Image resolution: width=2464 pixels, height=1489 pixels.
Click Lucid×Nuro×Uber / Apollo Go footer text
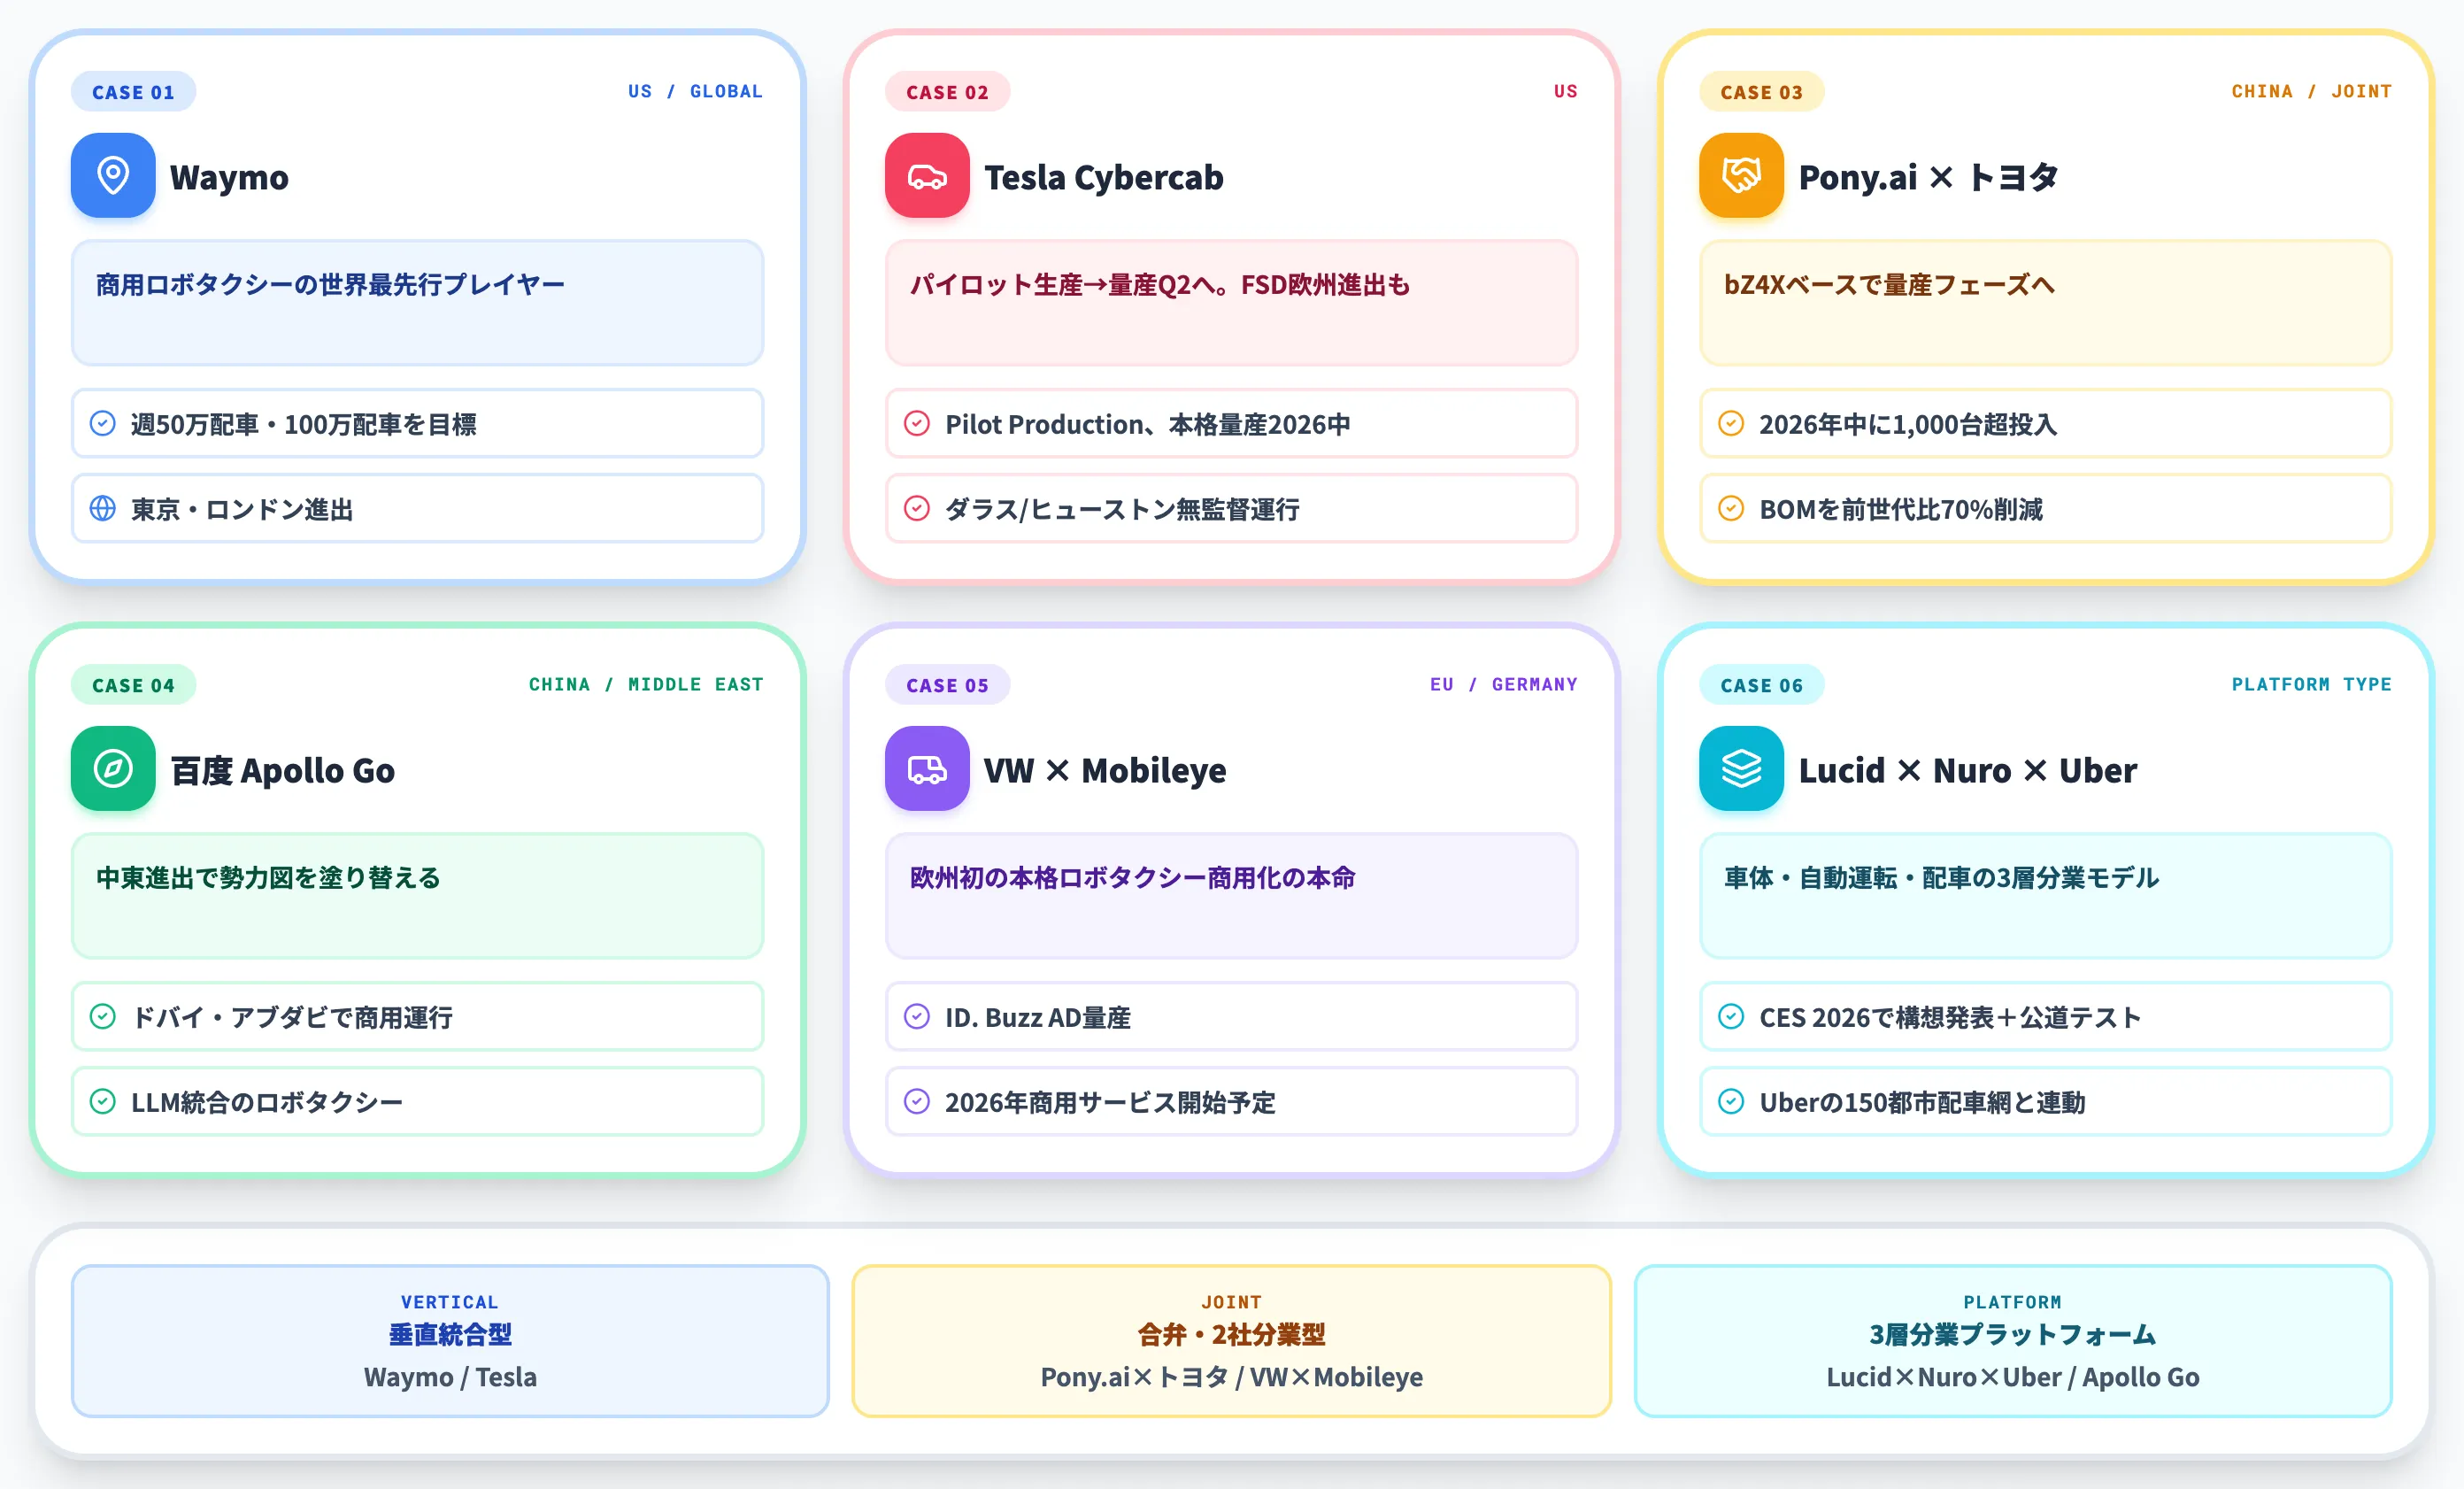(x=2012, y=1377)
